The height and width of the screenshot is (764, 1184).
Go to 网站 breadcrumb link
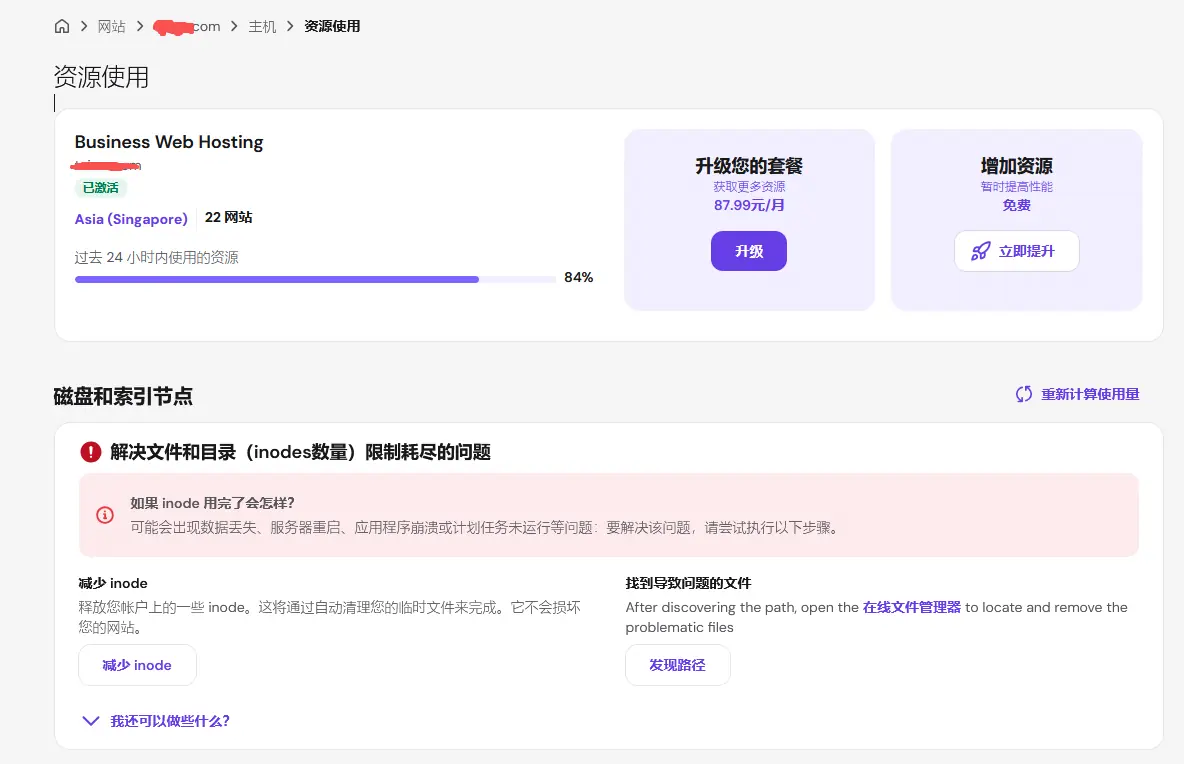(x=111, y=26)
